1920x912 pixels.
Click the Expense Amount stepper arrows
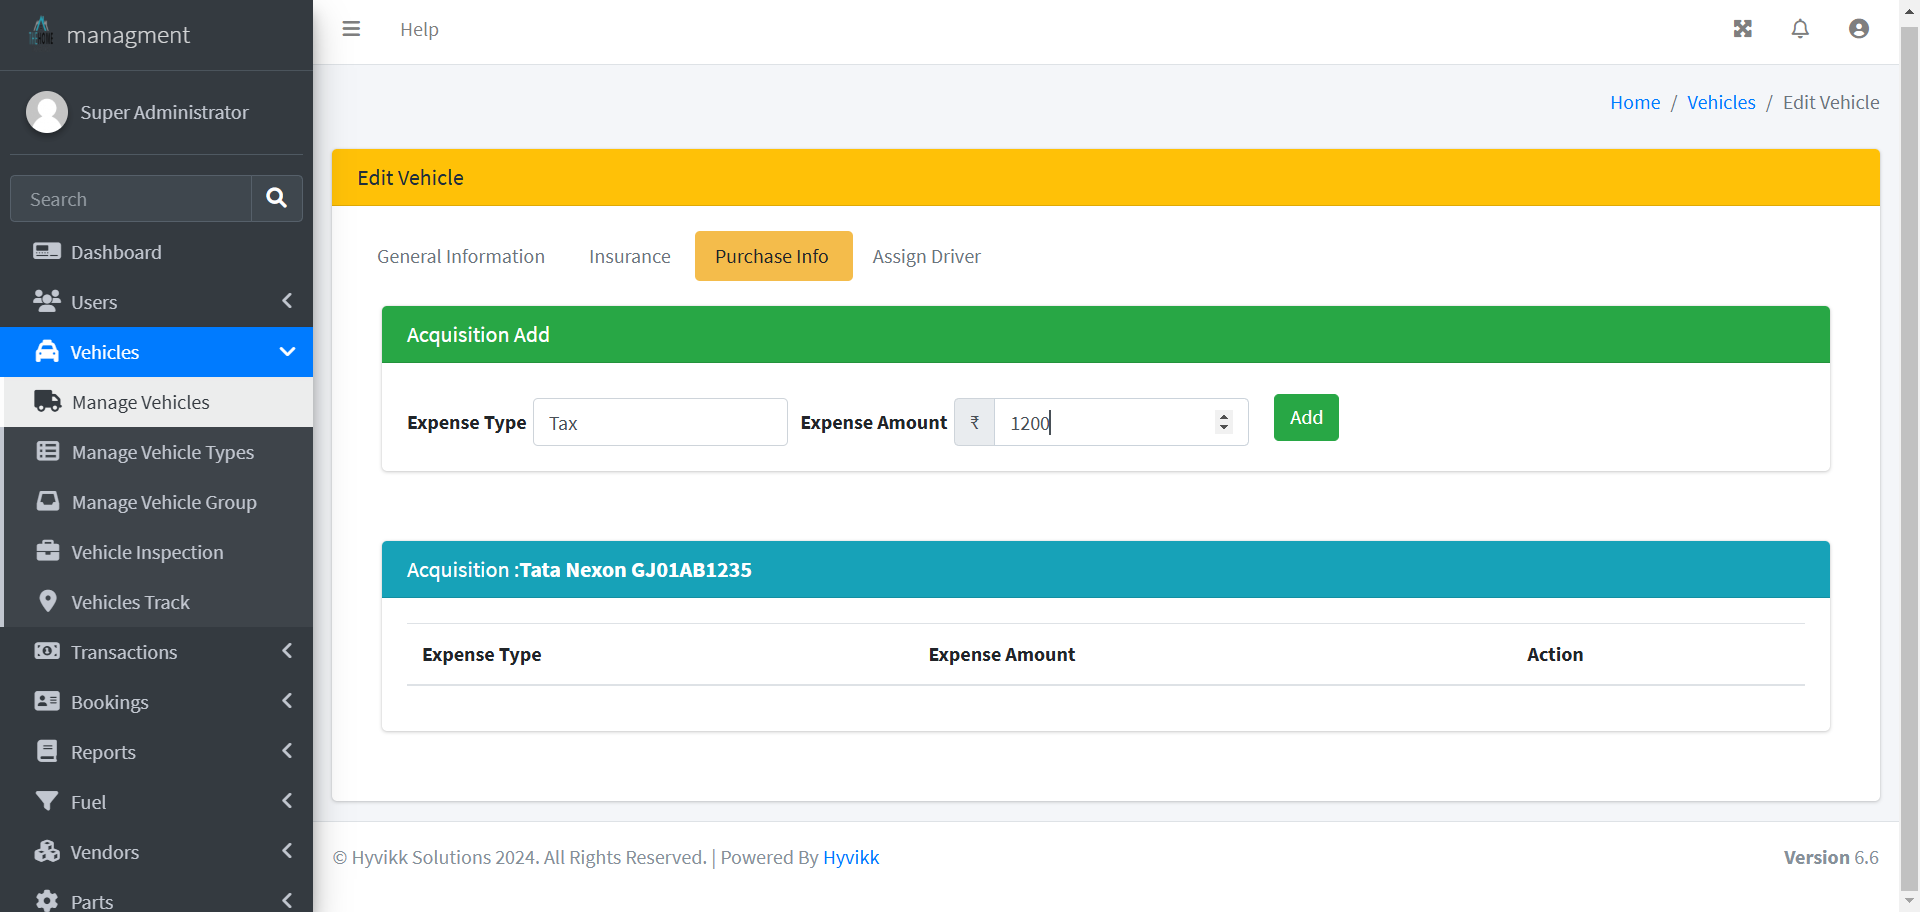(1223, 422)
